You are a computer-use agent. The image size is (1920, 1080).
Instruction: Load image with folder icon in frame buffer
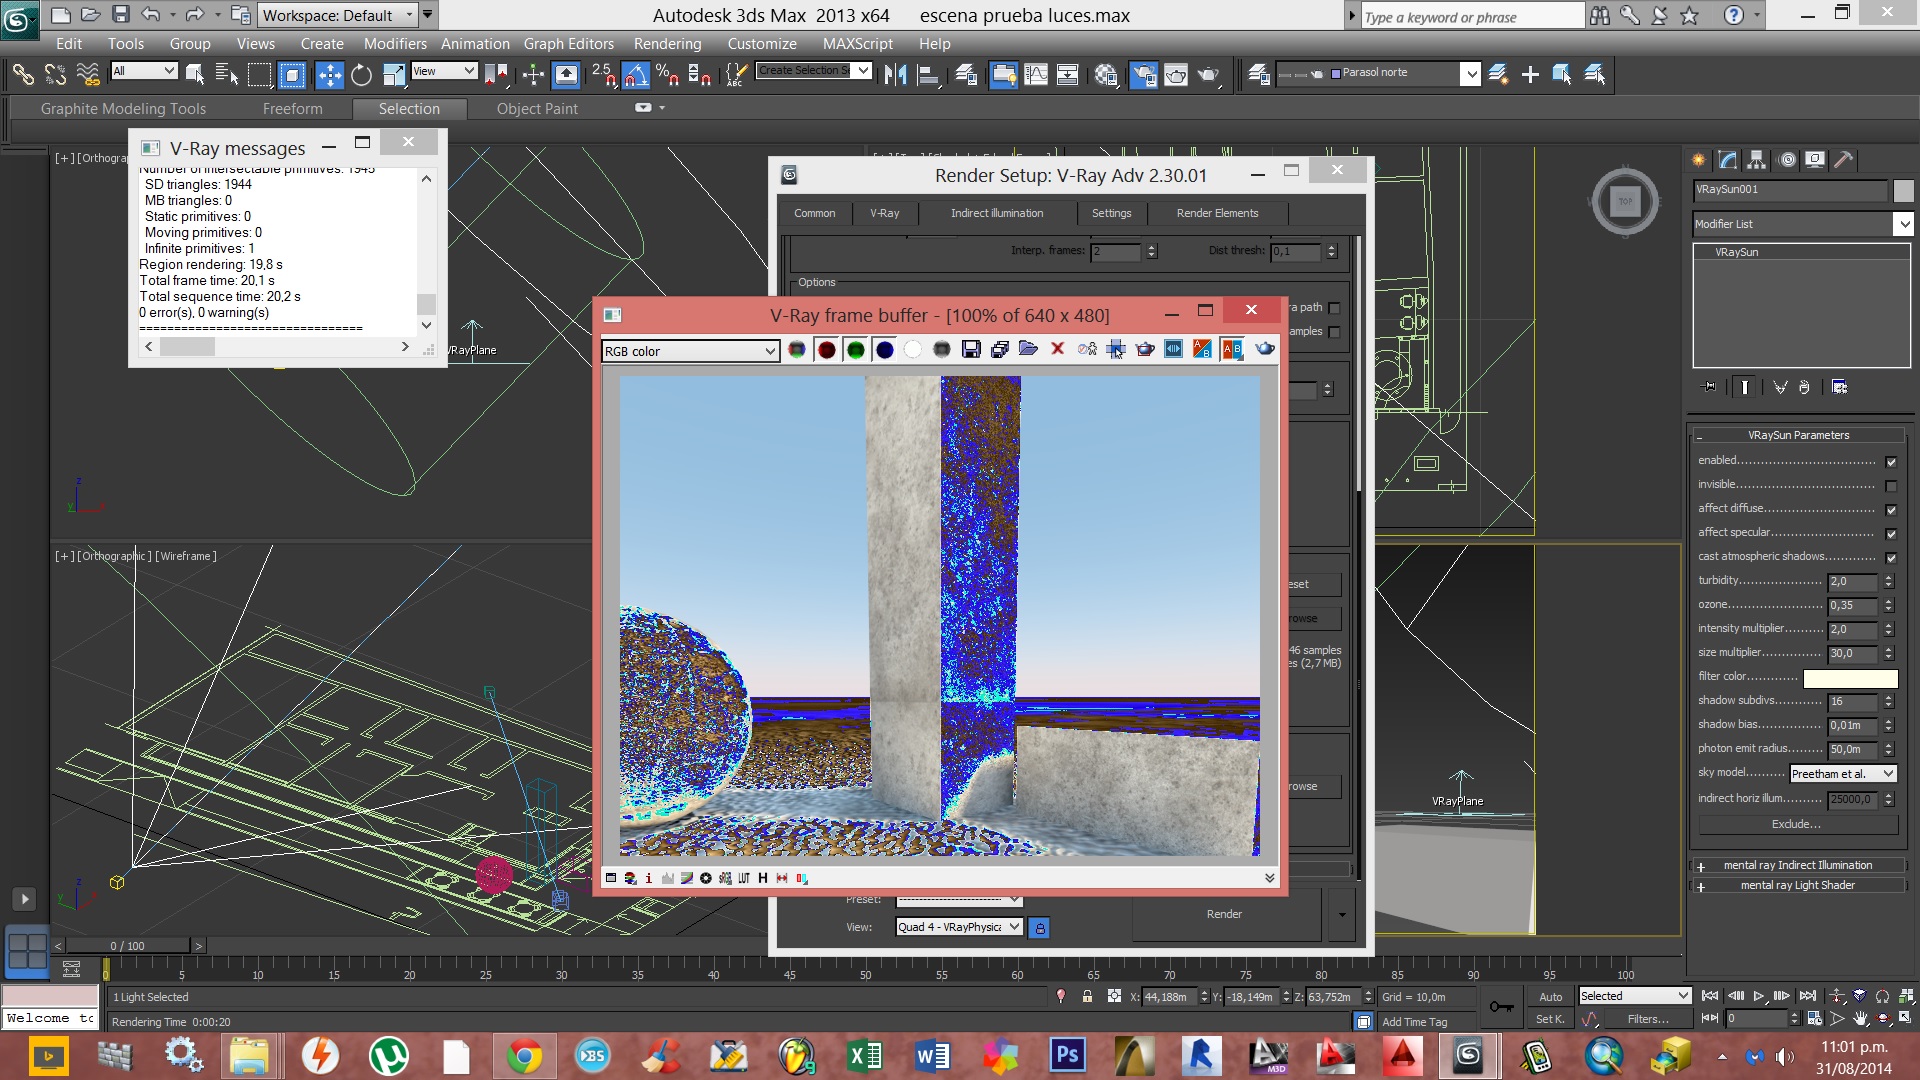(1028, 349)
